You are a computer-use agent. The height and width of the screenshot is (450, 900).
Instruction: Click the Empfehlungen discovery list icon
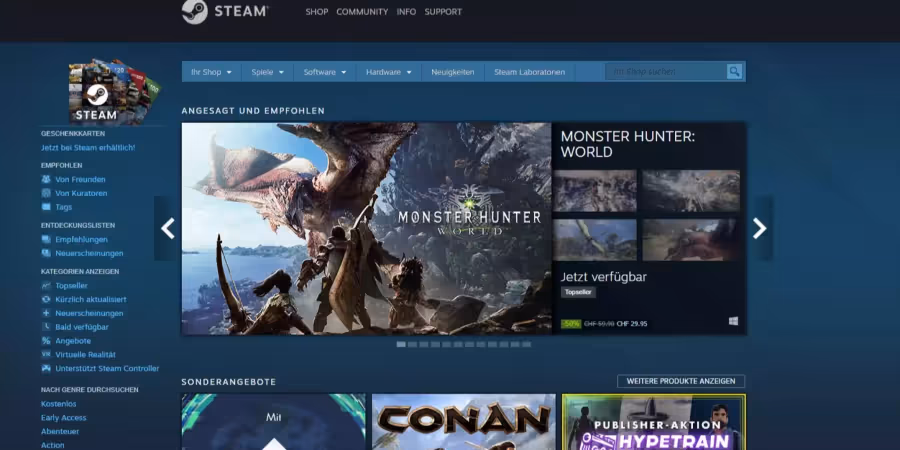coord(46,239)
